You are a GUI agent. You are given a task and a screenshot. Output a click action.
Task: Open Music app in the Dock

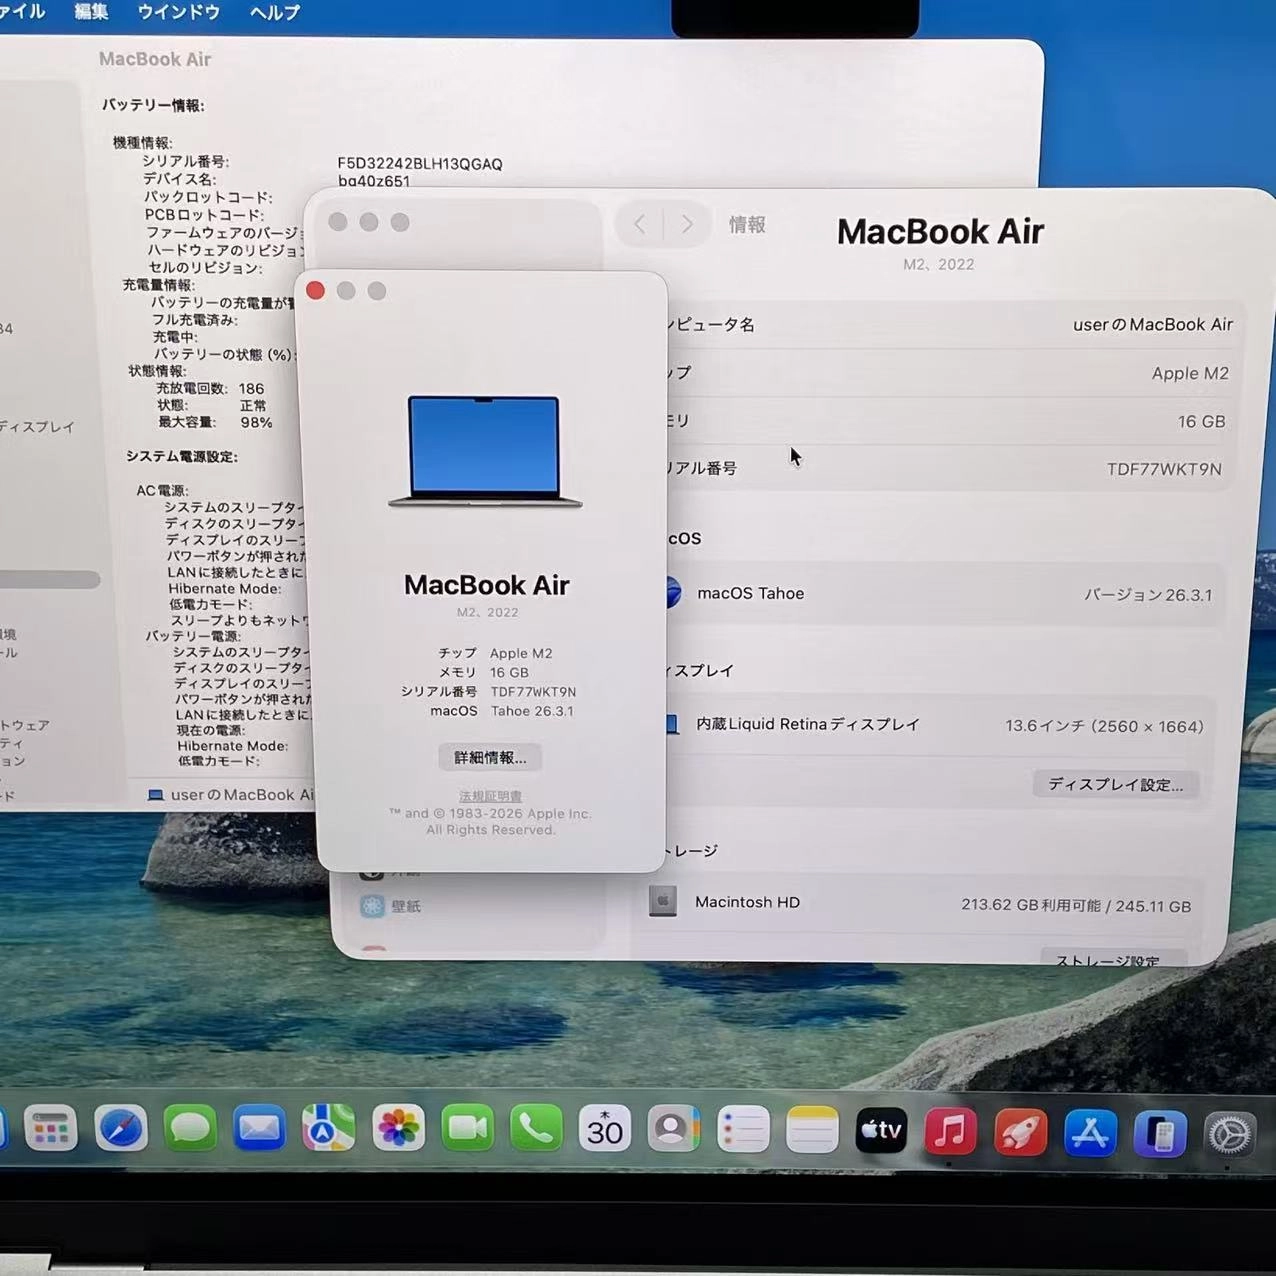coord(950,1133)
